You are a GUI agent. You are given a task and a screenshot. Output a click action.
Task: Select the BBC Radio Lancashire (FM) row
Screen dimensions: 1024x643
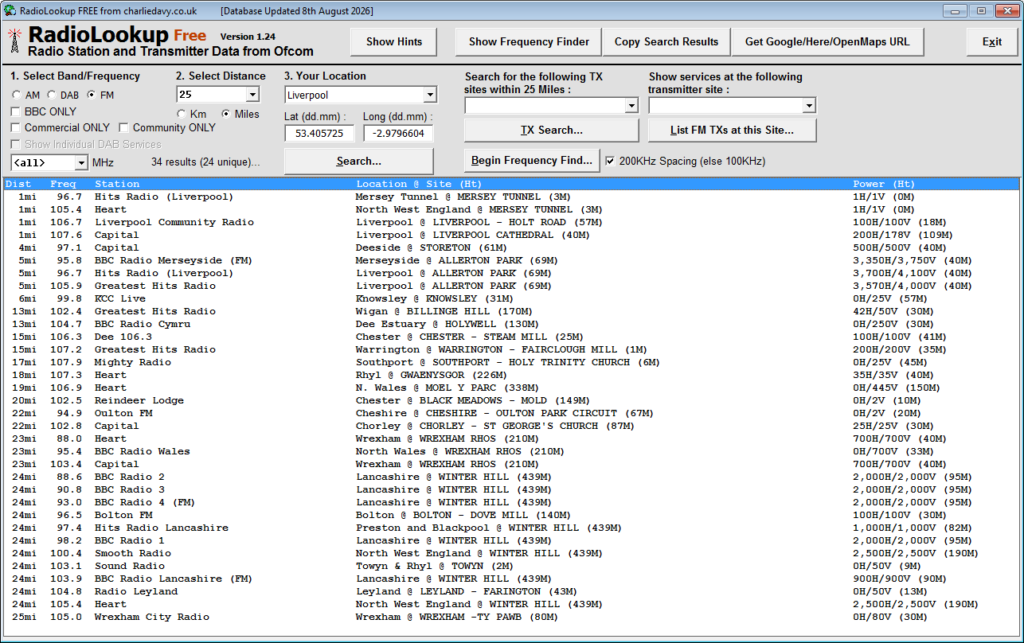click(511, 578)
